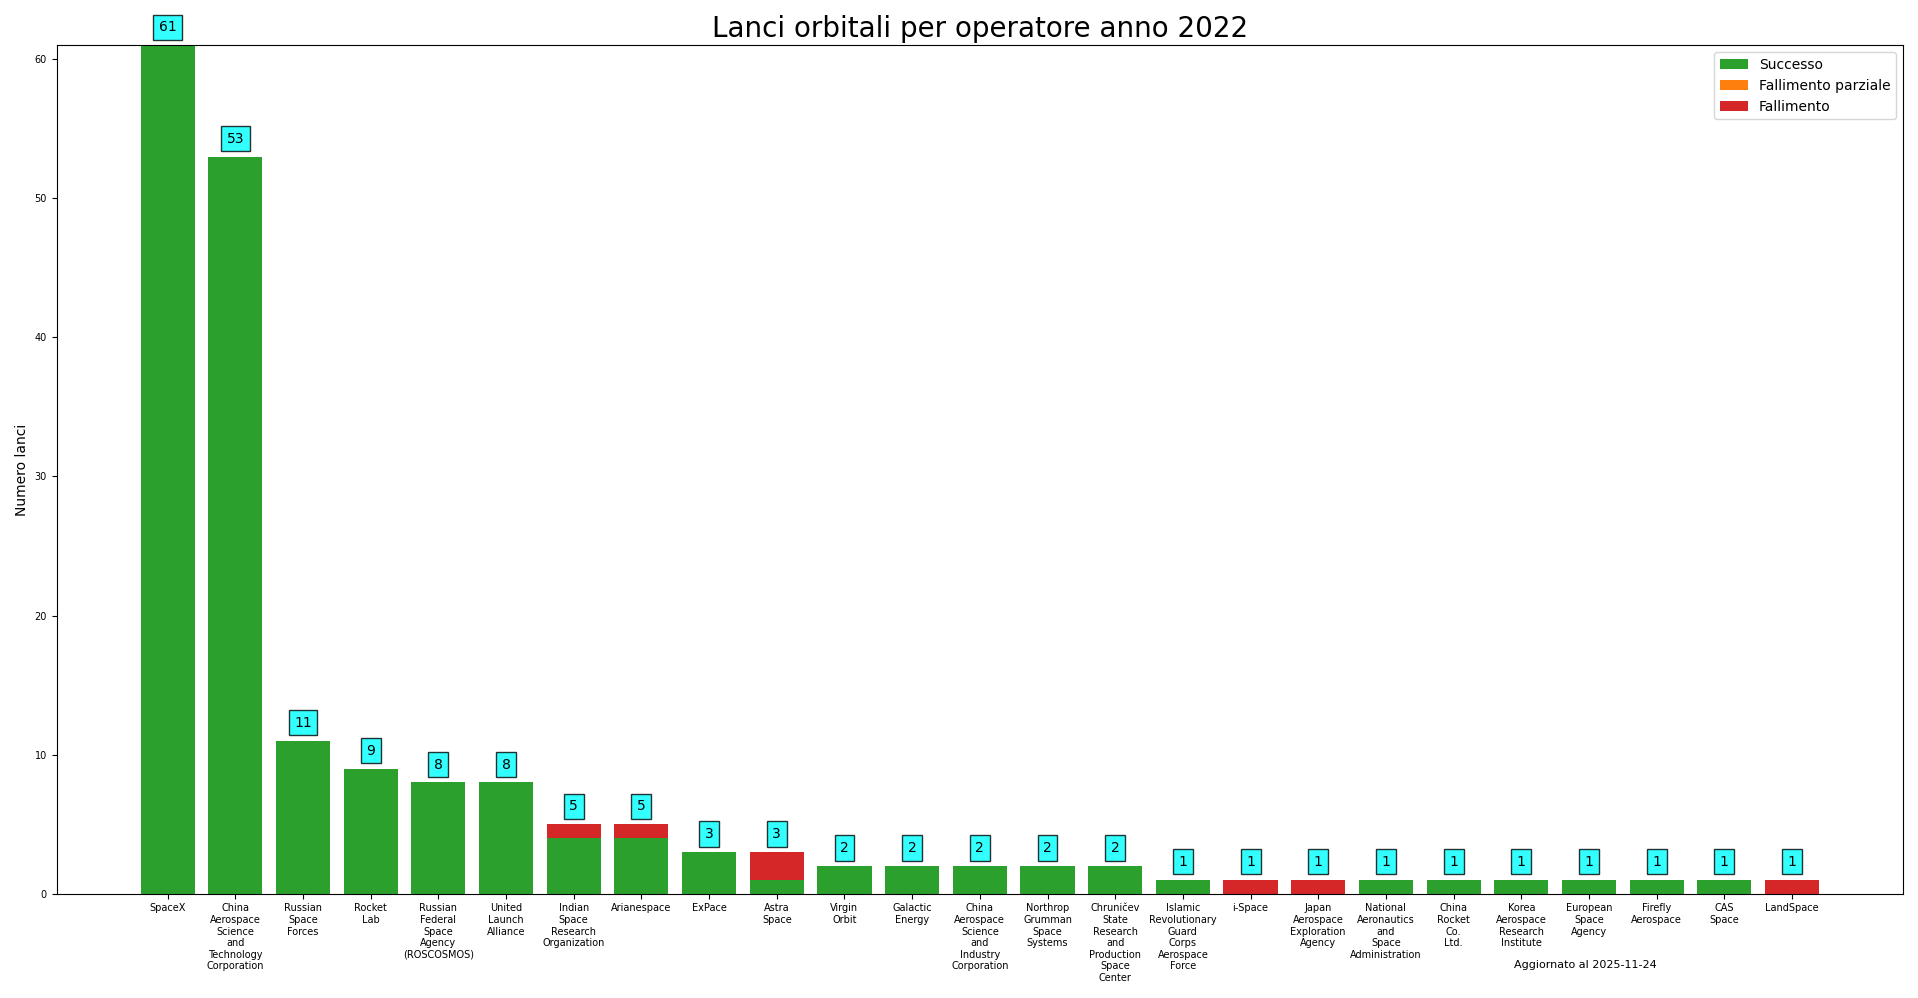
Task: Click the red LandSpace bar
Action: [1791, 887]
